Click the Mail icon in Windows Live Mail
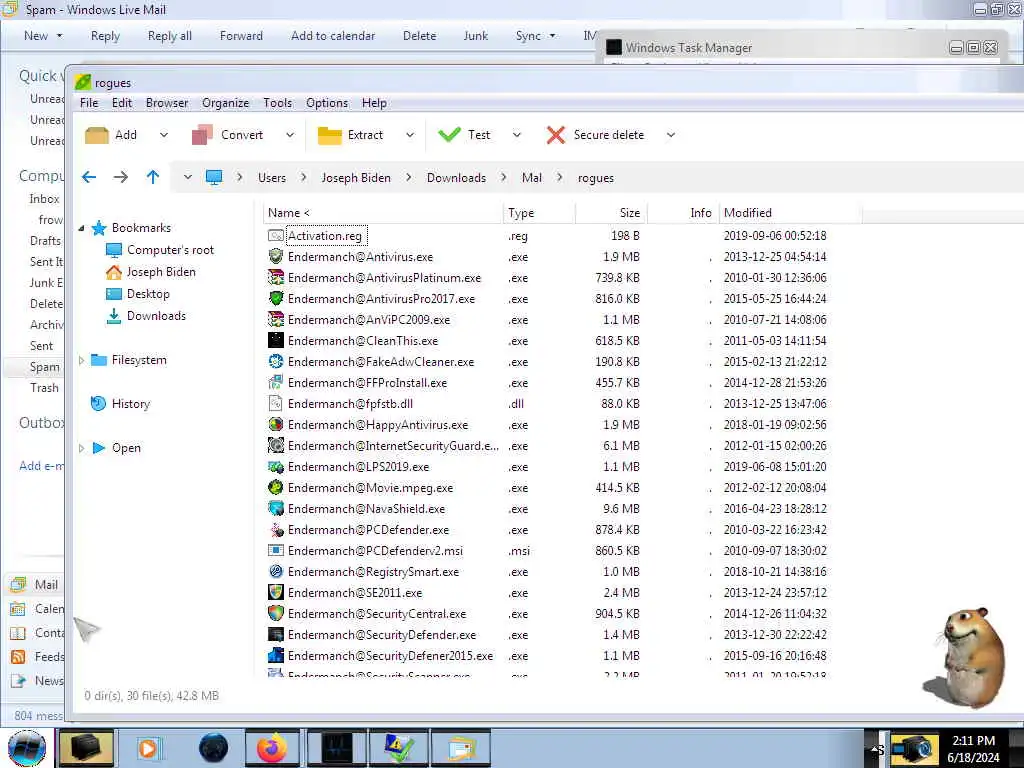1024x768 pixels. tap(18, 584)
